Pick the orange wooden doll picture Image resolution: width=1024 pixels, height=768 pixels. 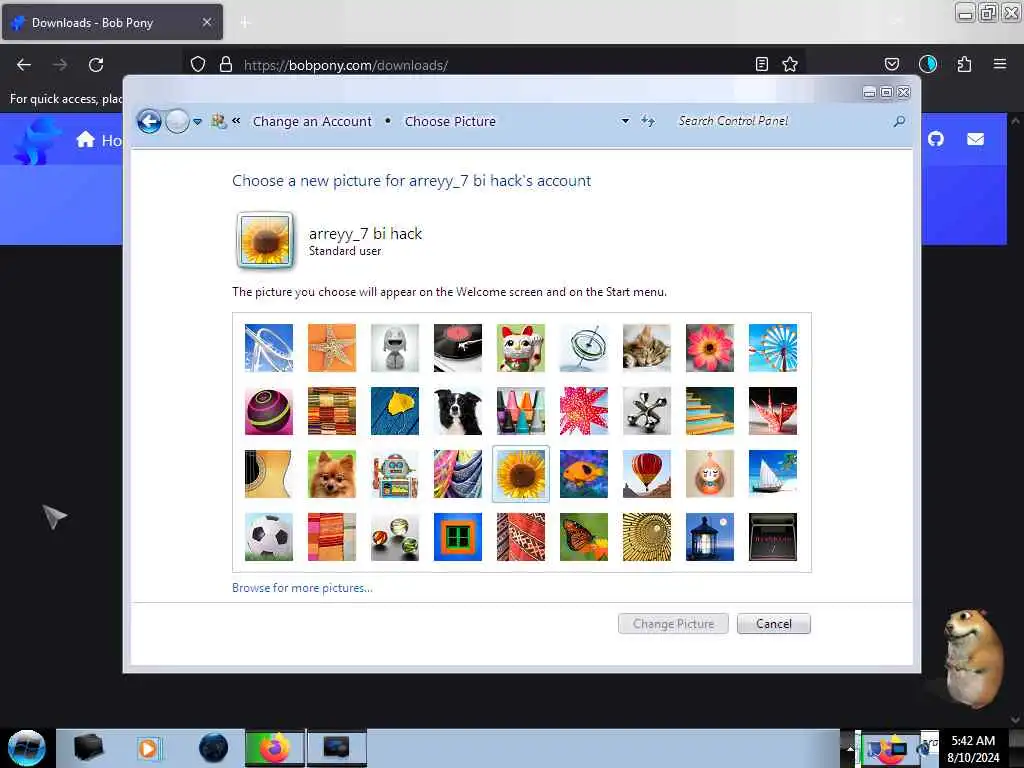(710, 474)
